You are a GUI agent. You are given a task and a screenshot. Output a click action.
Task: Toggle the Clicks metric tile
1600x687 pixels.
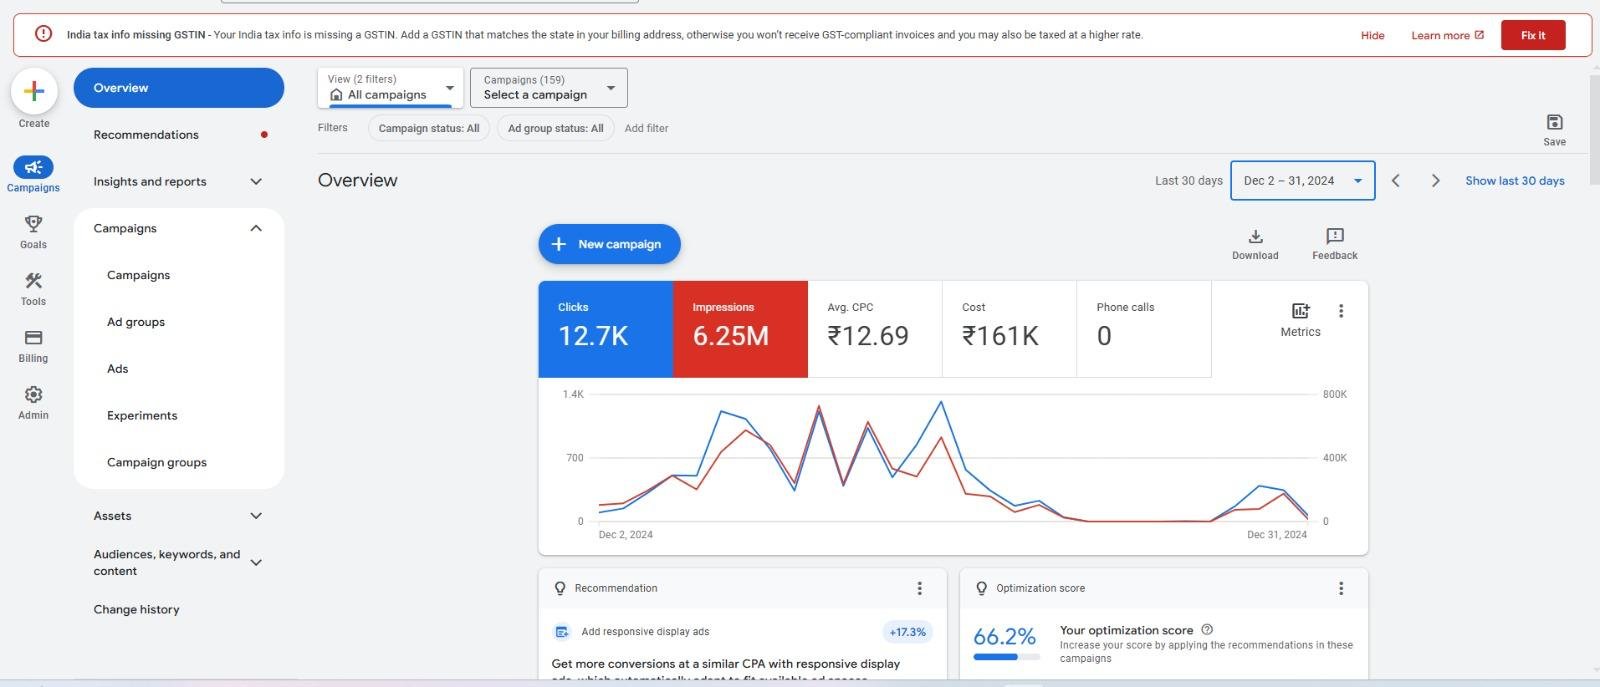pos(605,329)
